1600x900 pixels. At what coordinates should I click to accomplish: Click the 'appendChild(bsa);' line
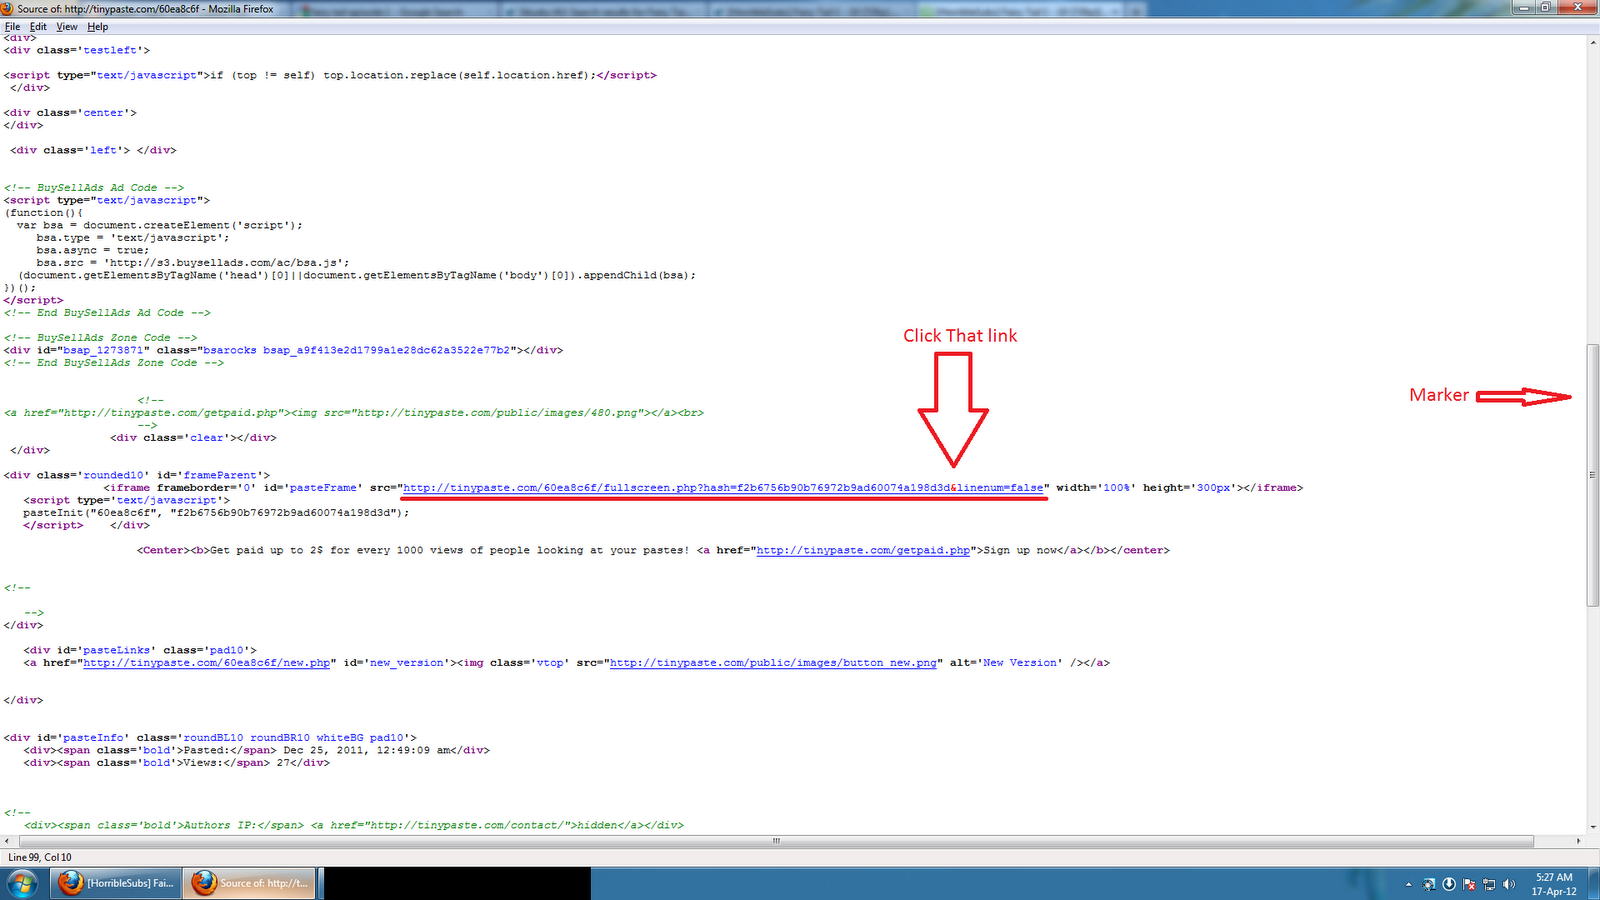point(357,275)
